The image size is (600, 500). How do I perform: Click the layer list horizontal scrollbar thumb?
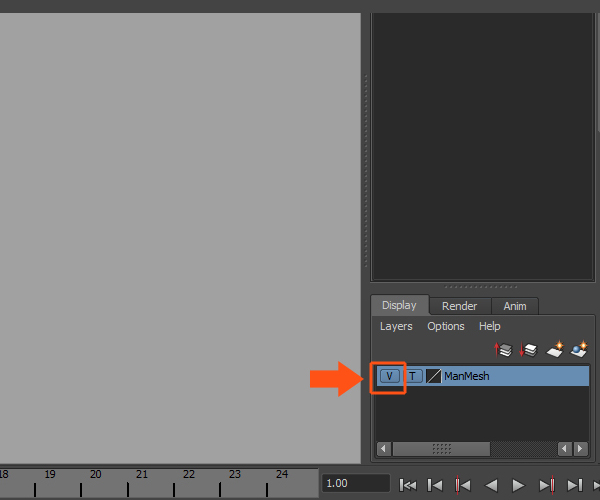point(441,449)
